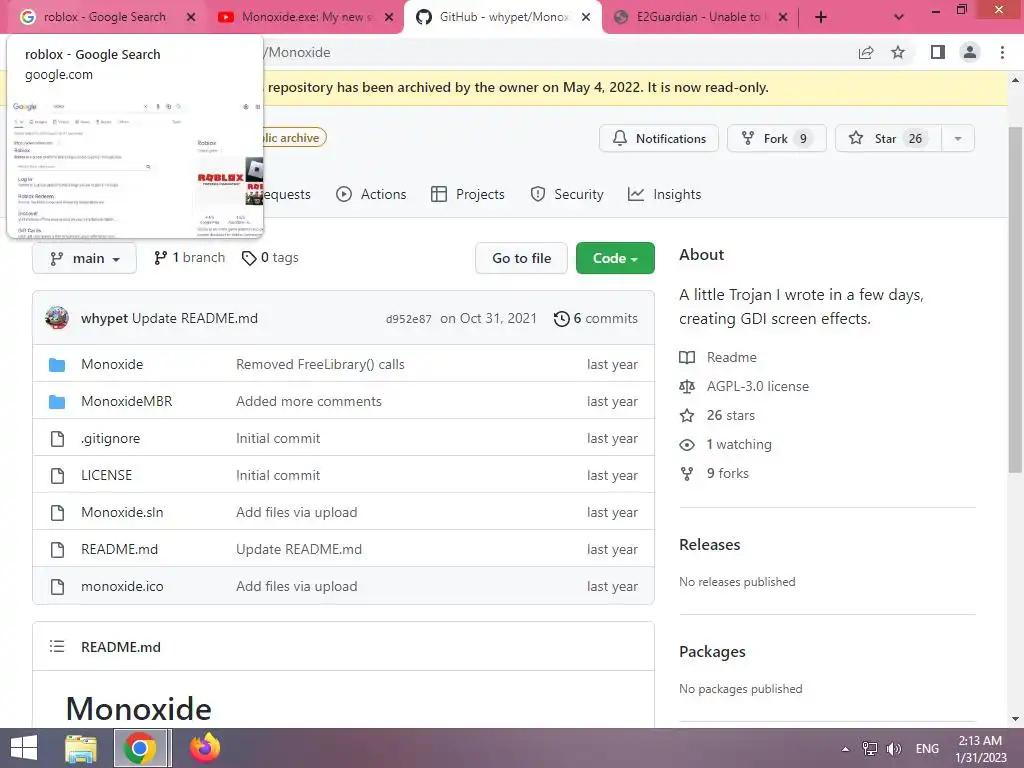Open the main branch selector dropdown
The image size is (1024, 768).
coord(84,259)
